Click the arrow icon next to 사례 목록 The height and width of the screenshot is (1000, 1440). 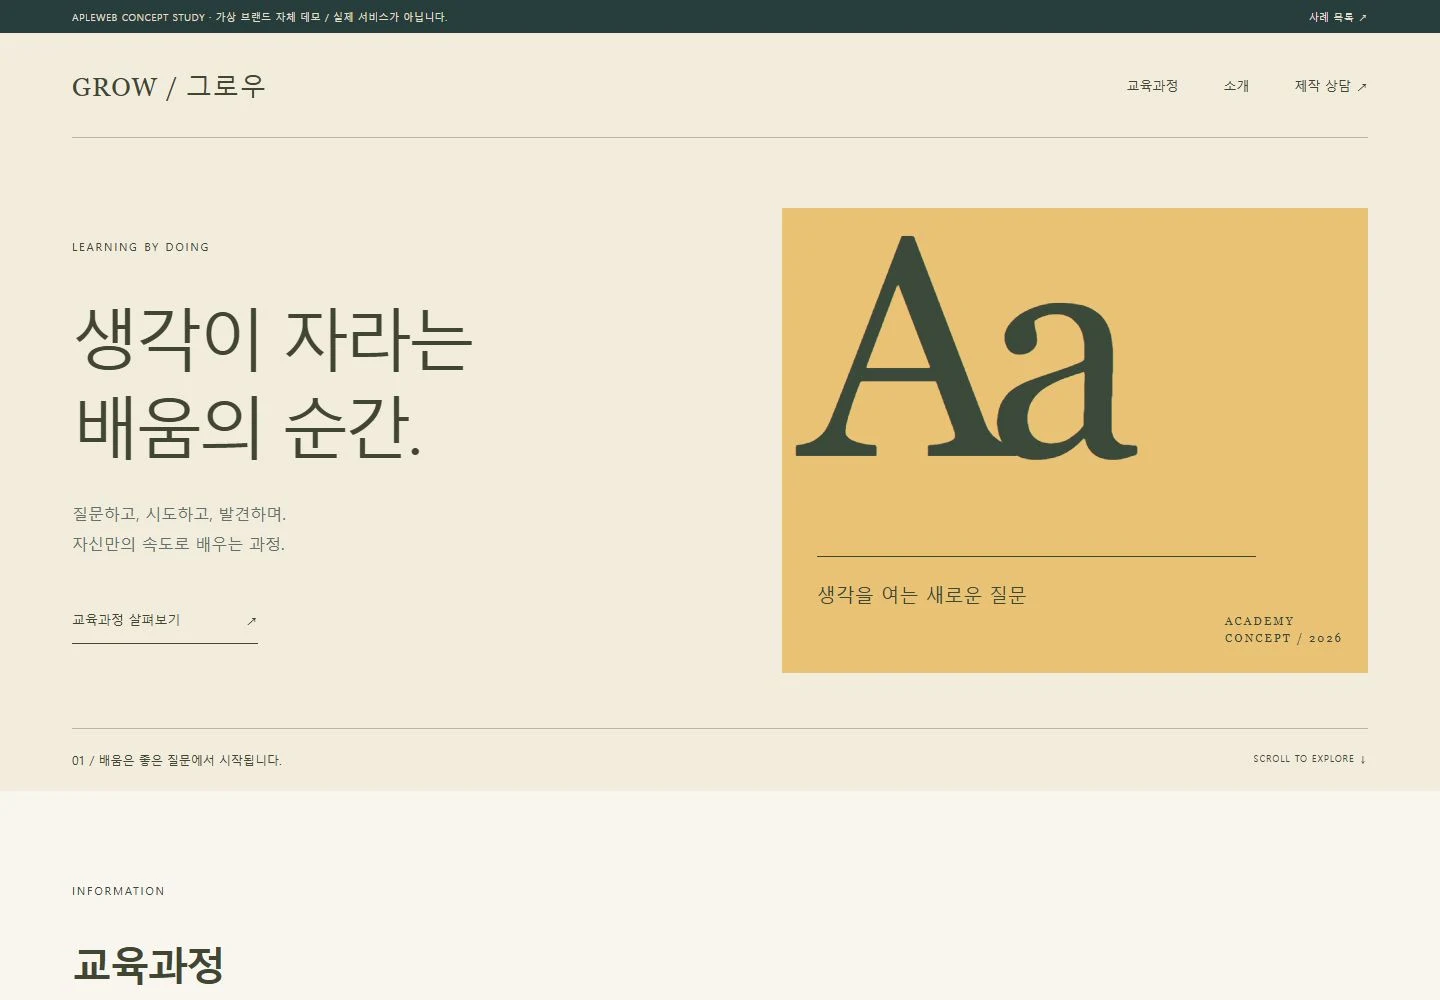click(x=1362, y=18)
